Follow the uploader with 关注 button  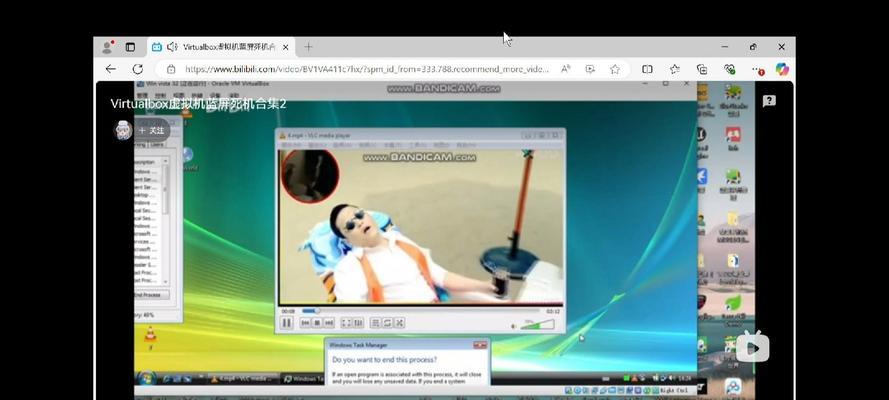pyautogui.click(x=151, y=130)
